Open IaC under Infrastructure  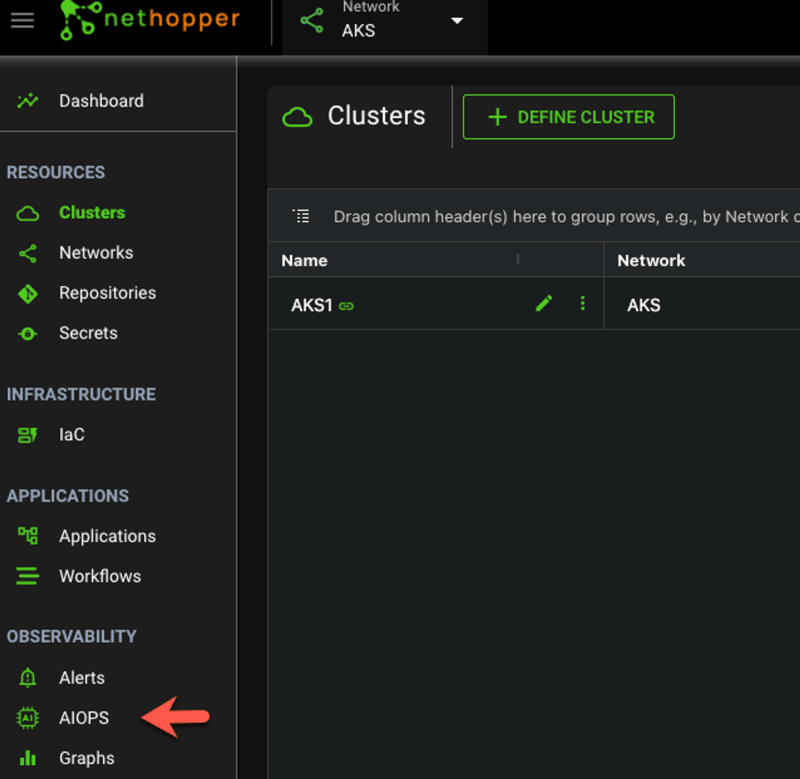click(x=72, y=435)
